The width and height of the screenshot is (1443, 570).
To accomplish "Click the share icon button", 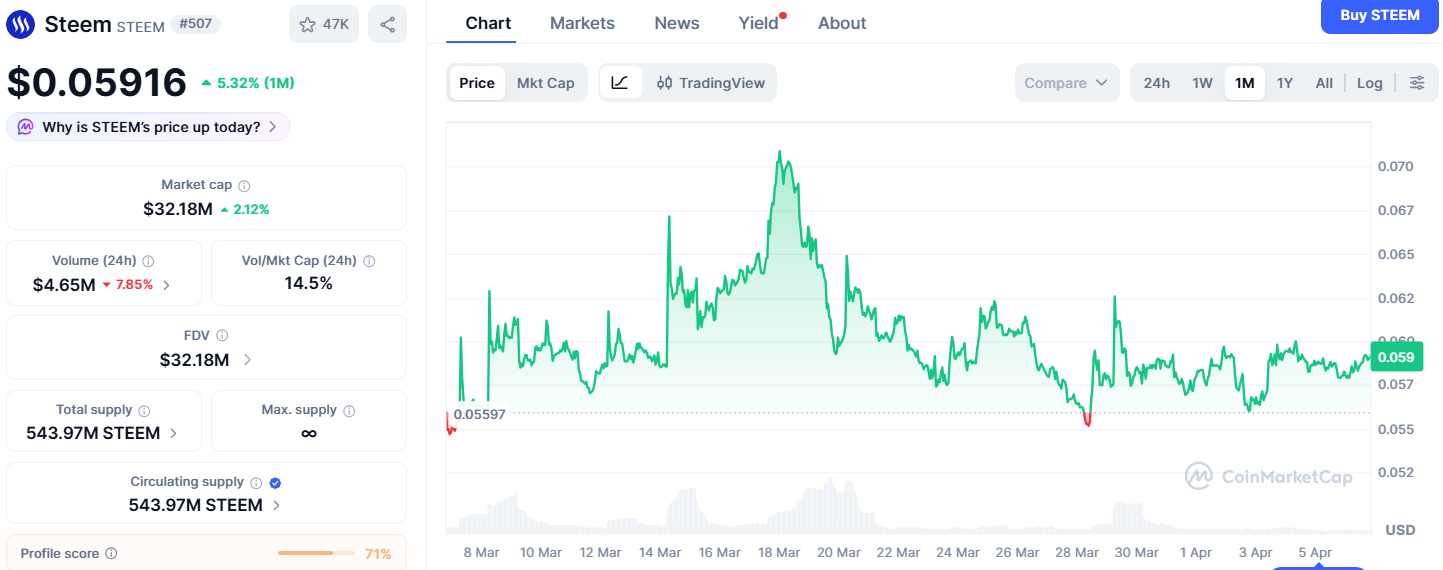I will (387, 24).
